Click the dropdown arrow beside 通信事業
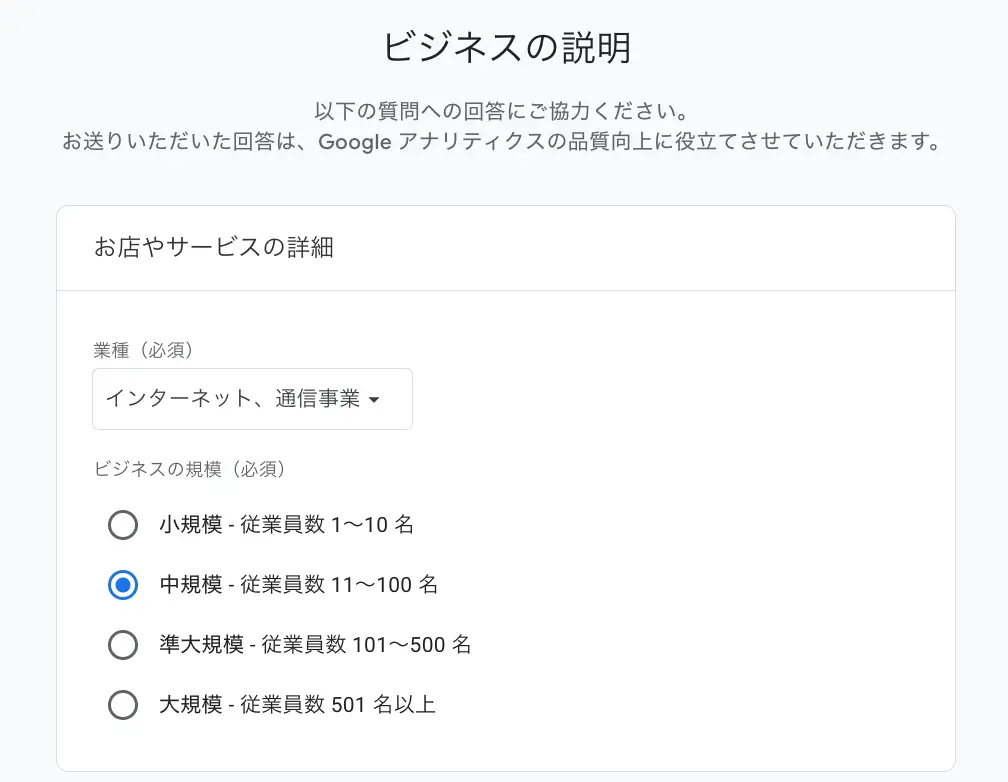 (374, 400)
